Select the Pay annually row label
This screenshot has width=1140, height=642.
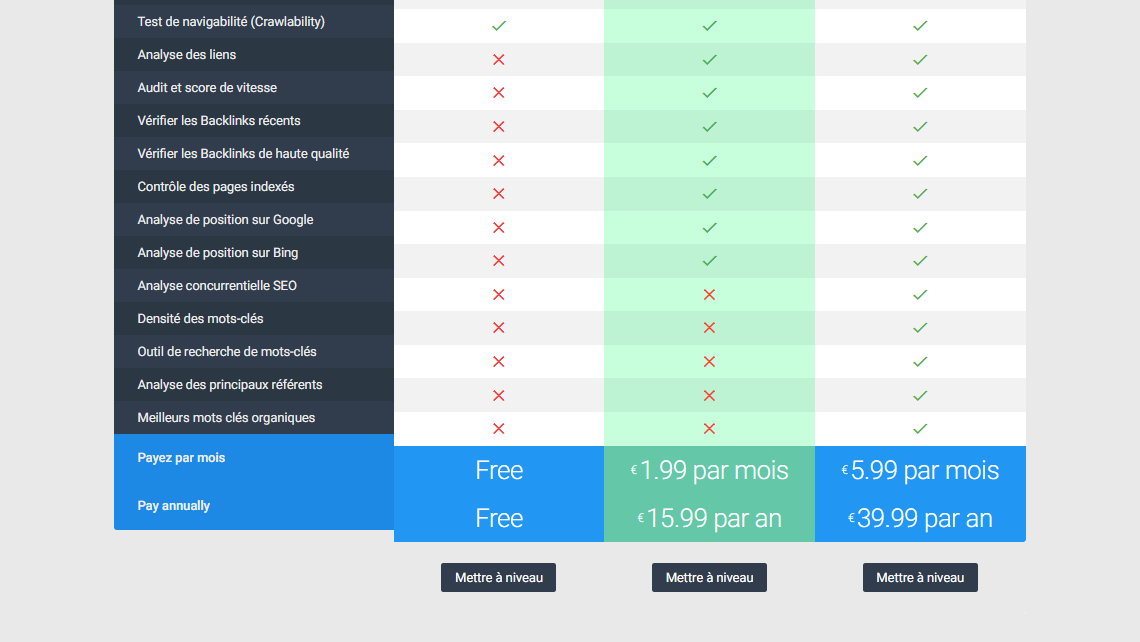point(174,506)
